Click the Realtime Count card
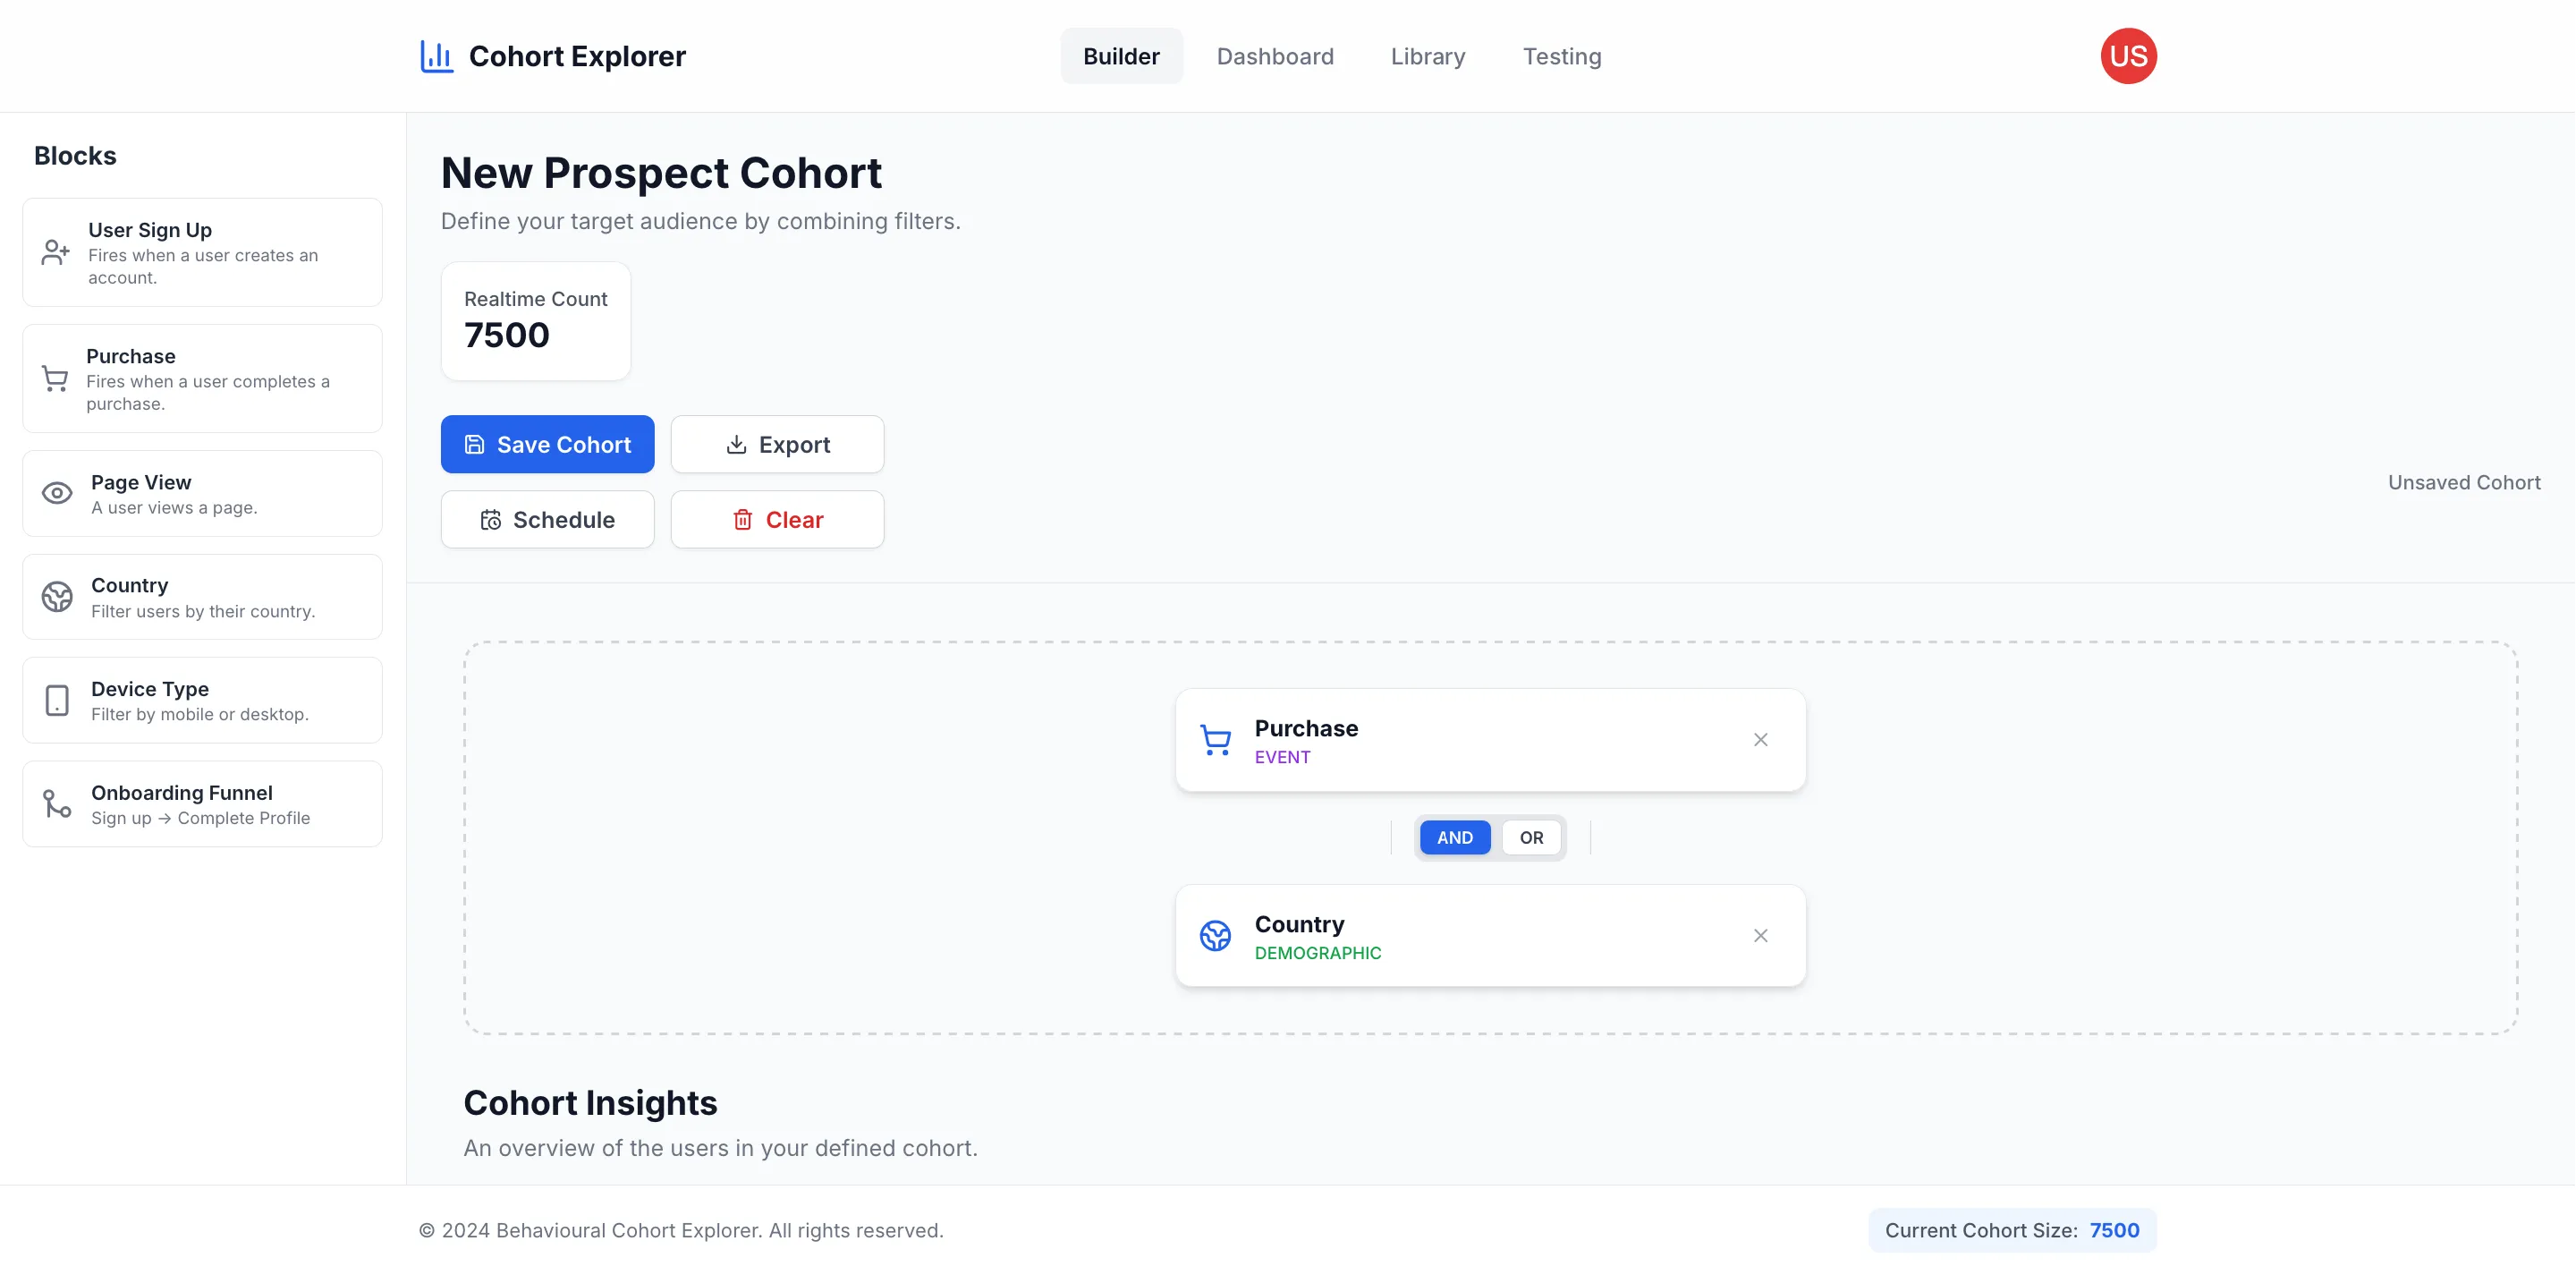Viewport: 2576px width, 1275px height. (x=535, y=321)
